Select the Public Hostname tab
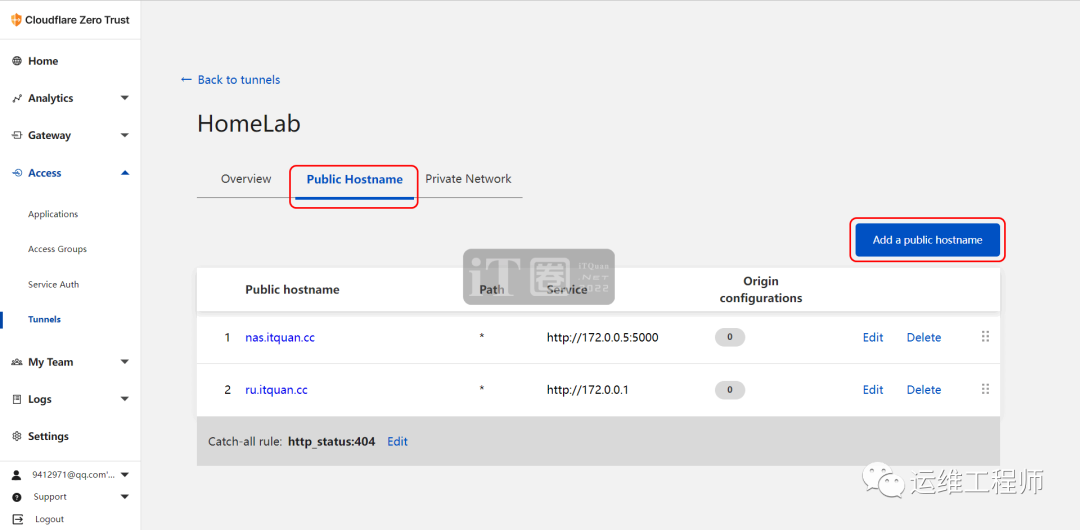Viewport: 1080px width, 530px height. [x=354, y=179]
